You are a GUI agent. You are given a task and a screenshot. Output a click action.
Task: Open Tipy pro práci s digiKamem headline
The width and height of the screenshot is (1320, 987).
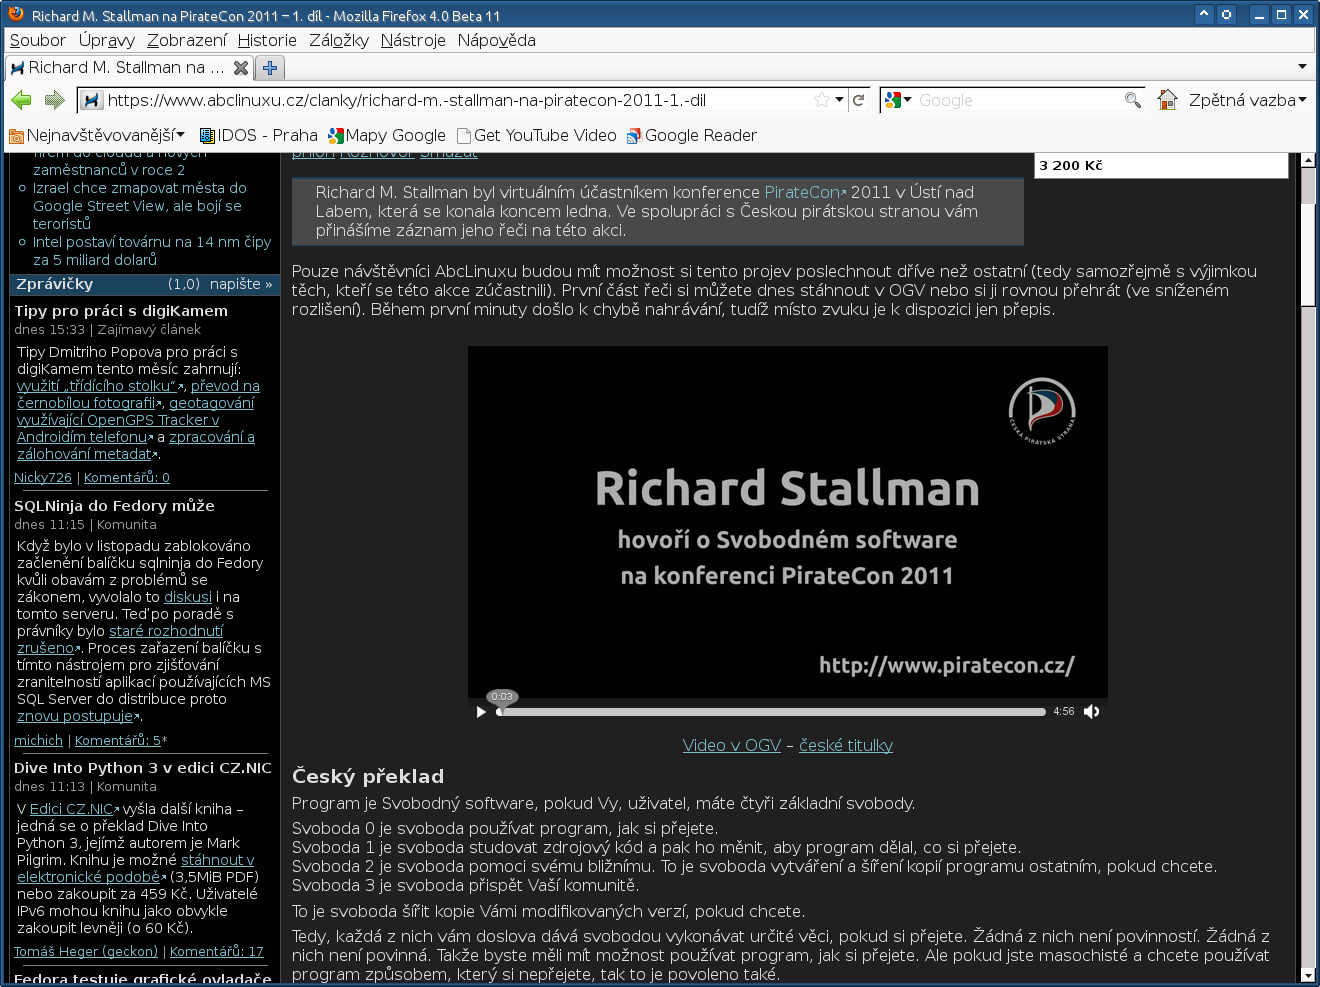(x=121, y=311)
